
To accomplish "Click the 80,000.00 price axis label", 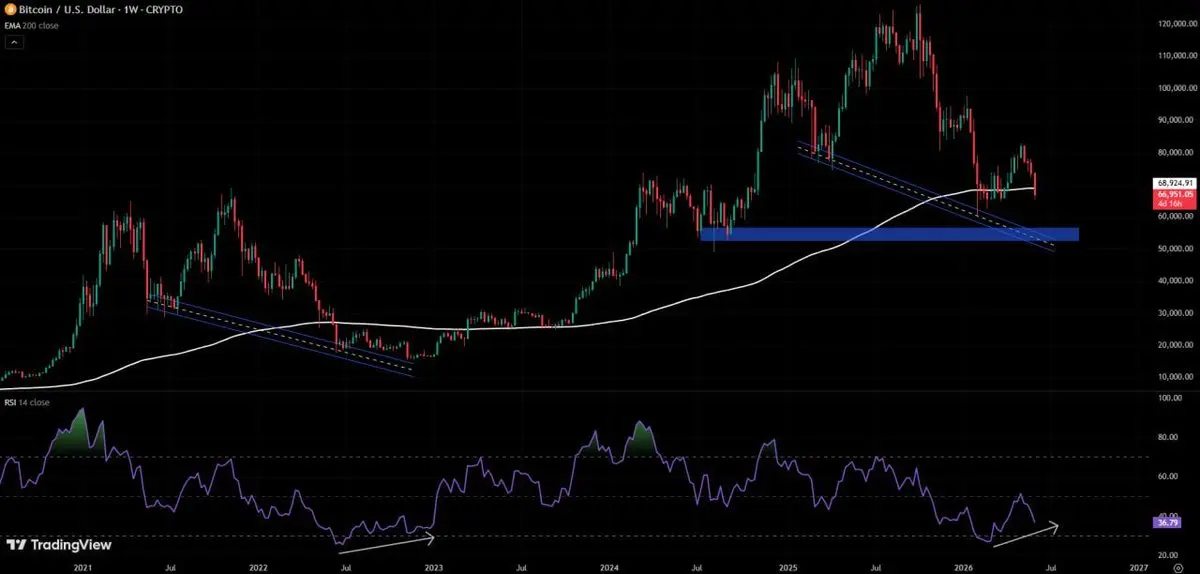I will pos(1177,152).
